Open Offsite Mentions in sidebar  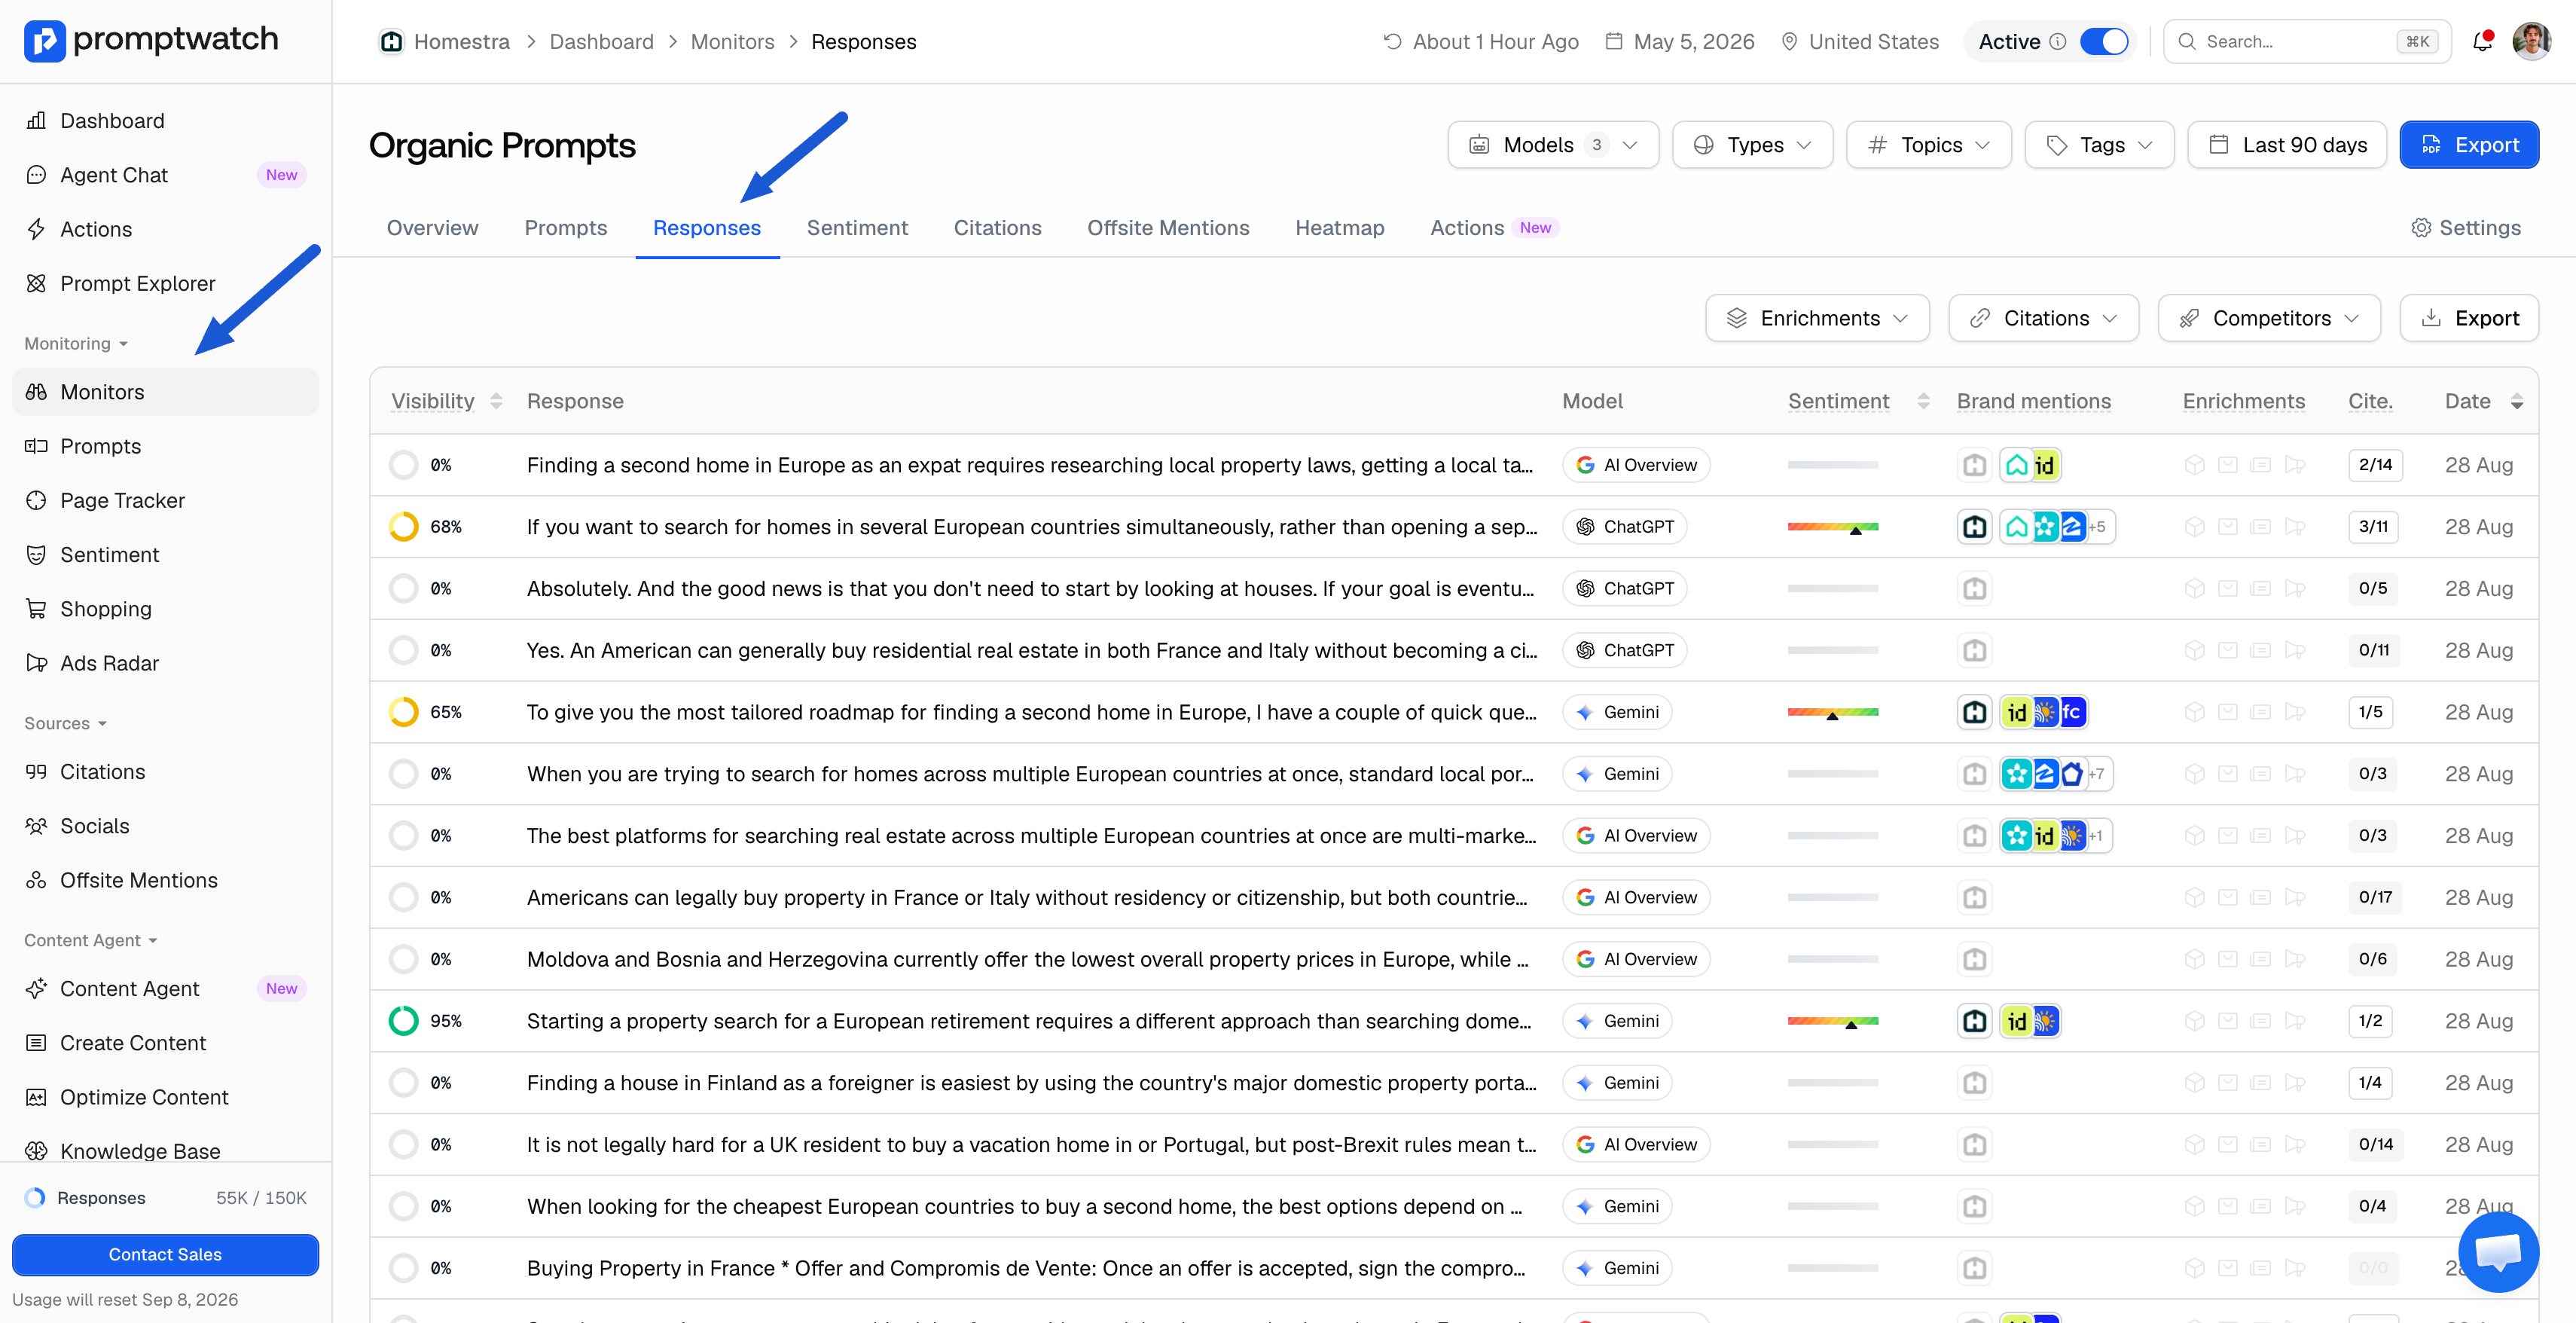(165, 880)
